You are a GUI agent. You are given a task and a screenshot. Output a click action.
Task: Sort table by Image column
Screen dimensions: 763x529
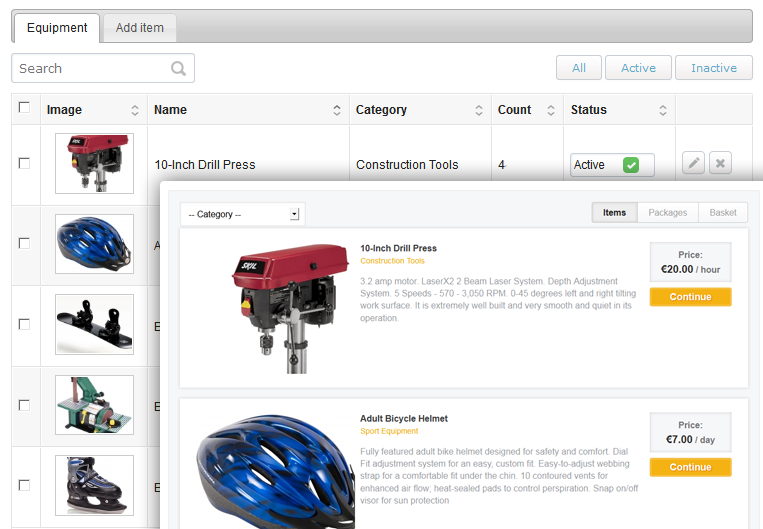click(x=135, y=110)
